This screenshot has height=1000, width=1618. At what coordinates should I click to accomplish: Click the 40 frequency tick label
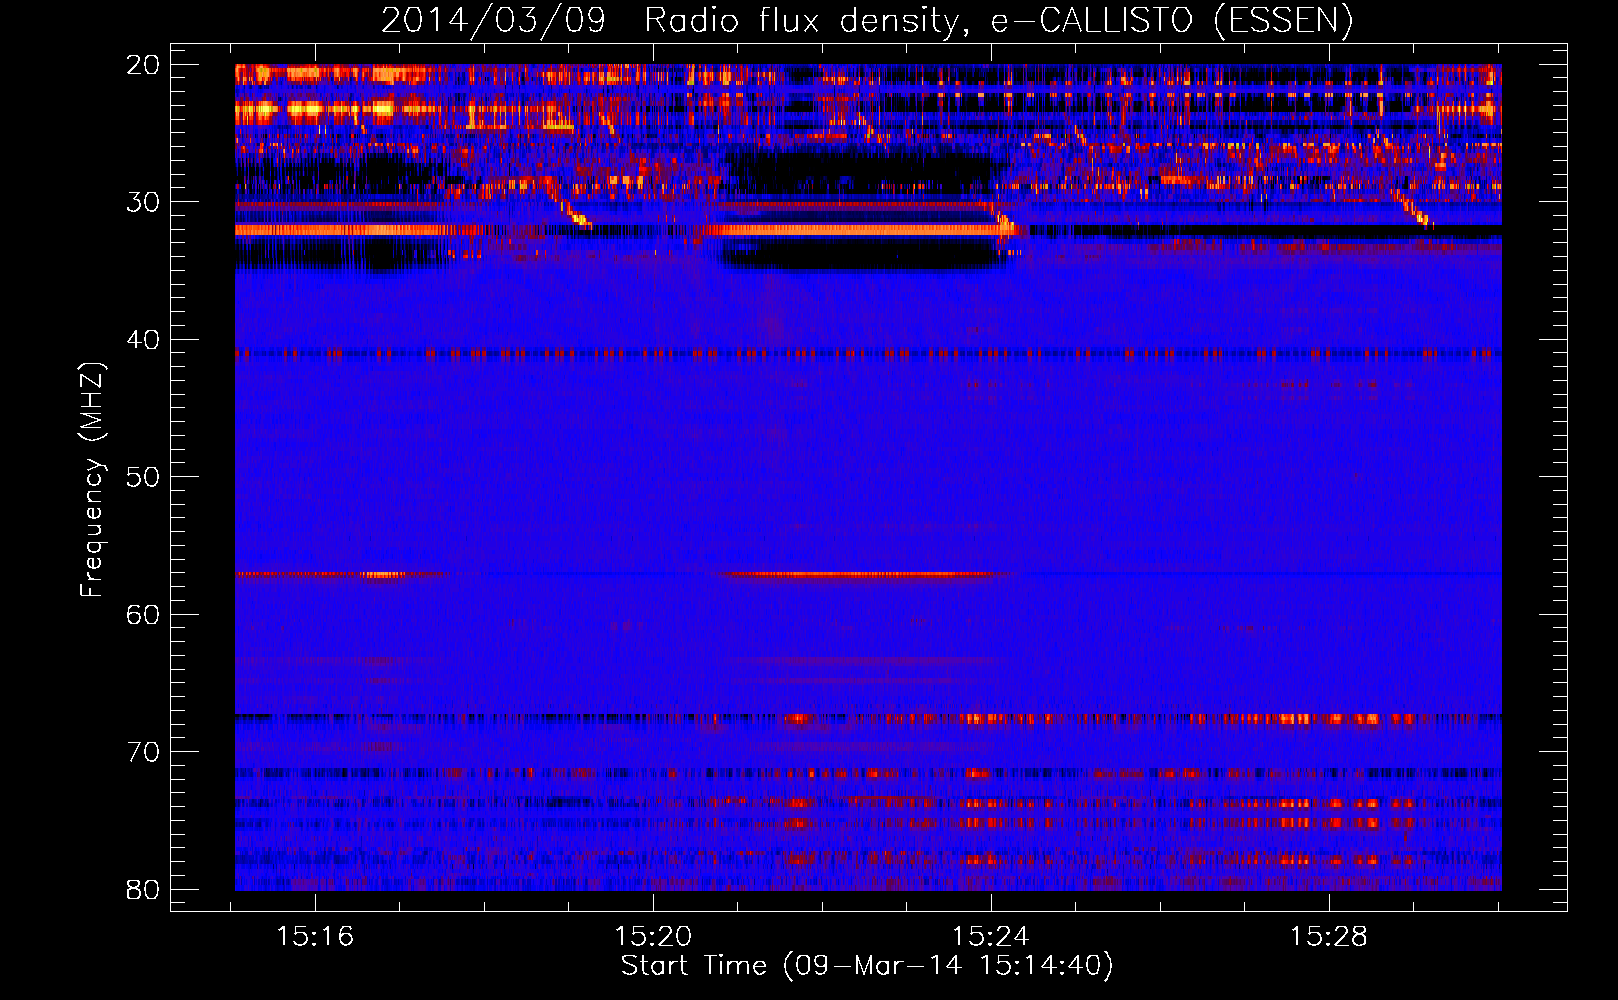(143, 340)
